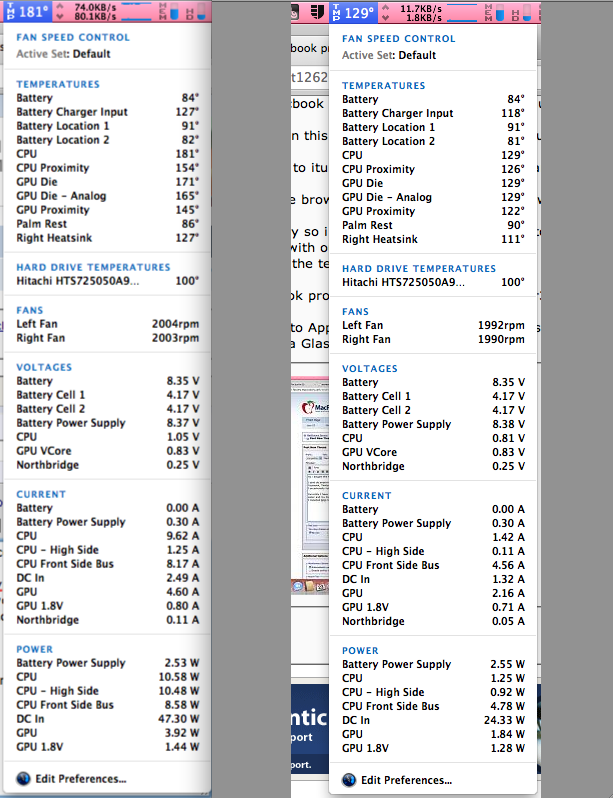Select the GPU 1.8V 0.71 A row
Screen dimensions: 613x798
(433, 607)
